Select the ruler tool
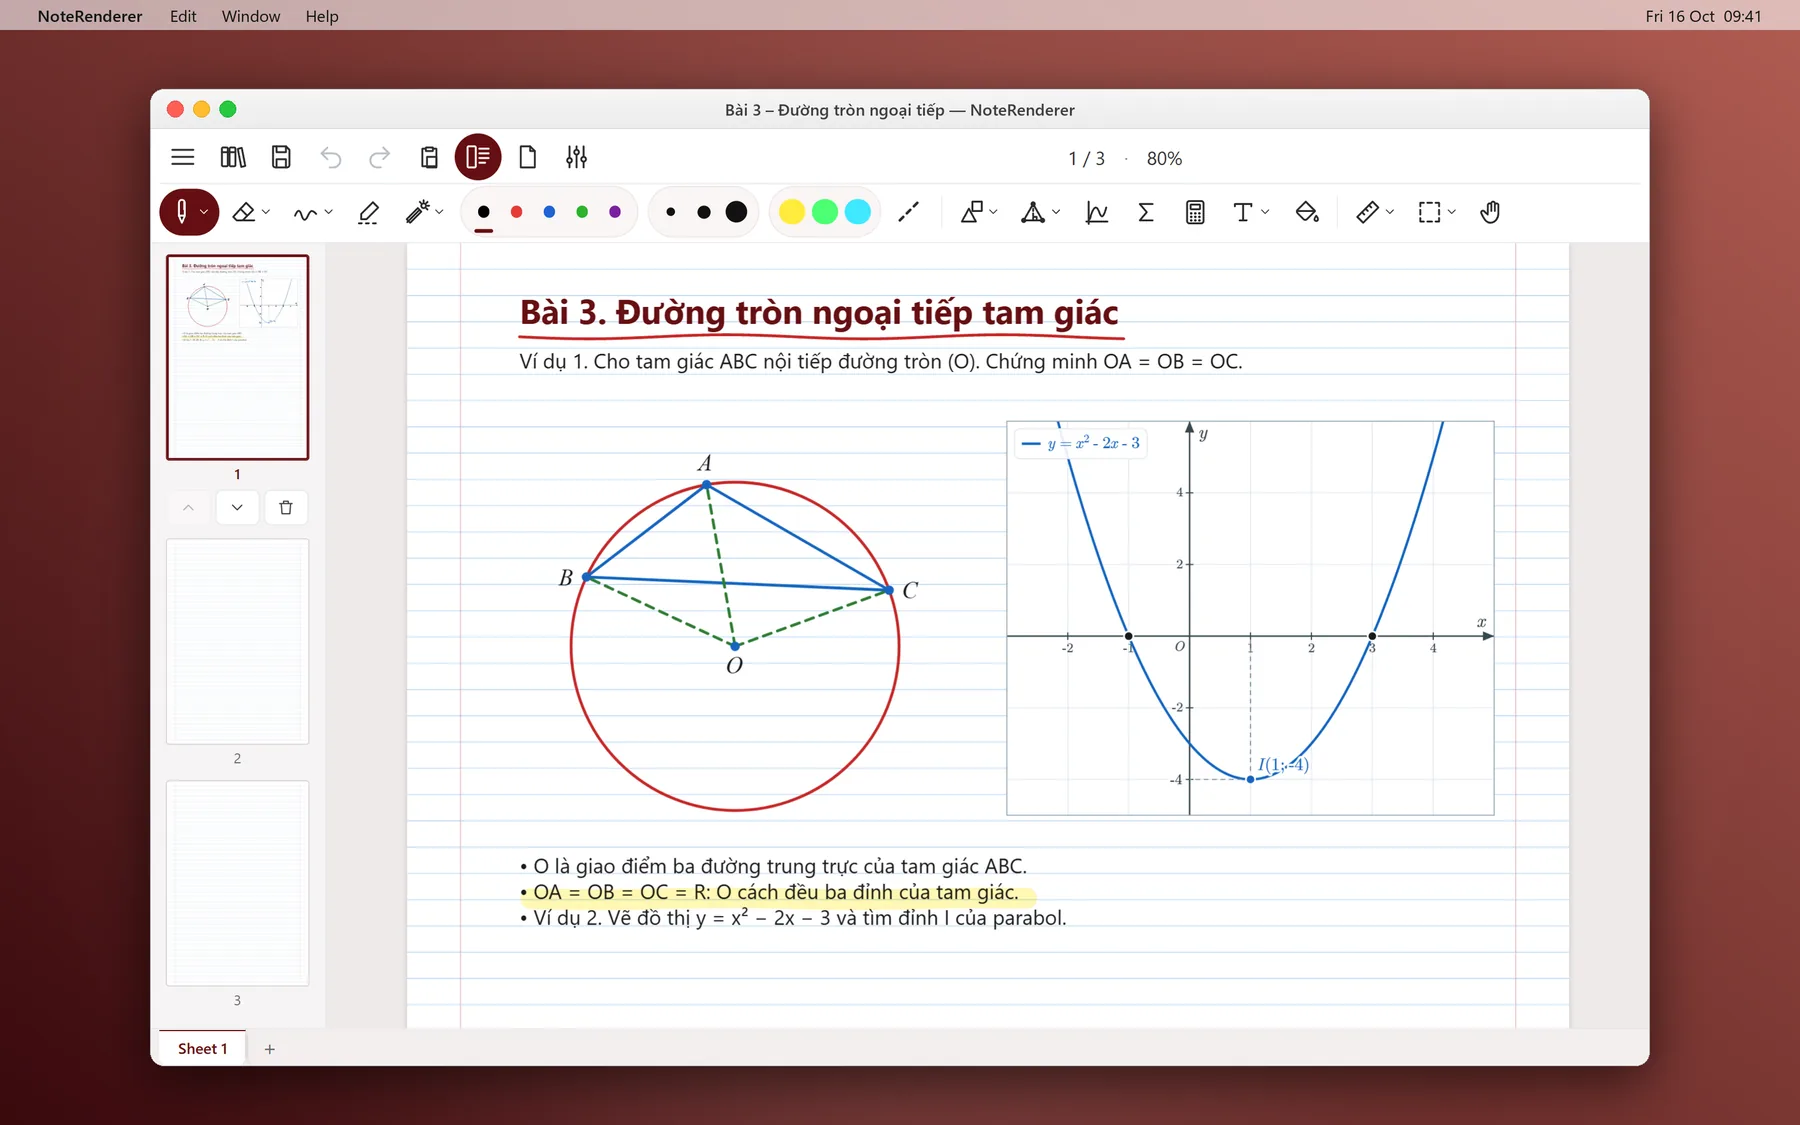This screenshot has width=1800, height=1125. click(x=1368, y=212)
